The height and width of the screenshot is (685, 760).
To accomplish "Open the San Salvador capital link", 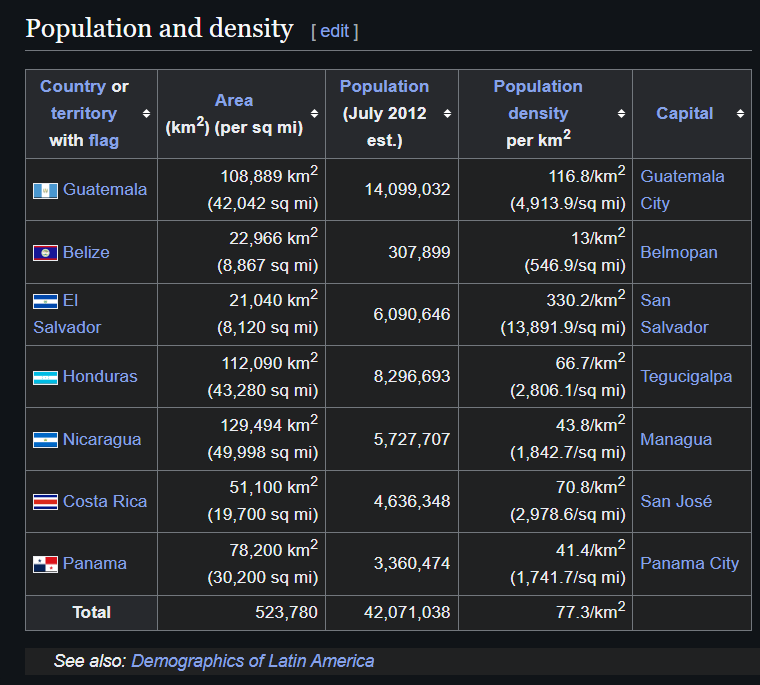I will [x=674, y=314].
